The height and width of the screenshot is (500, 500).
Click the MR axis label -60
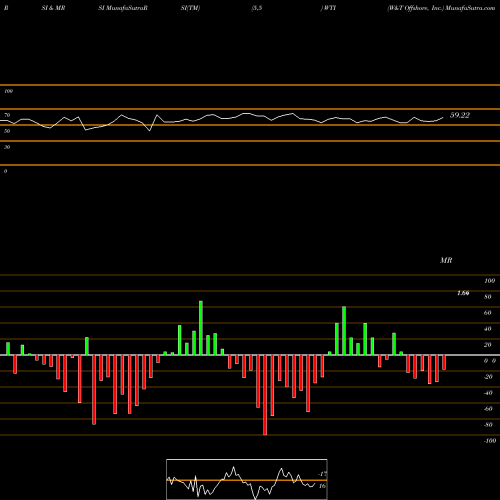pyautogui.click(x=488, y=409)
